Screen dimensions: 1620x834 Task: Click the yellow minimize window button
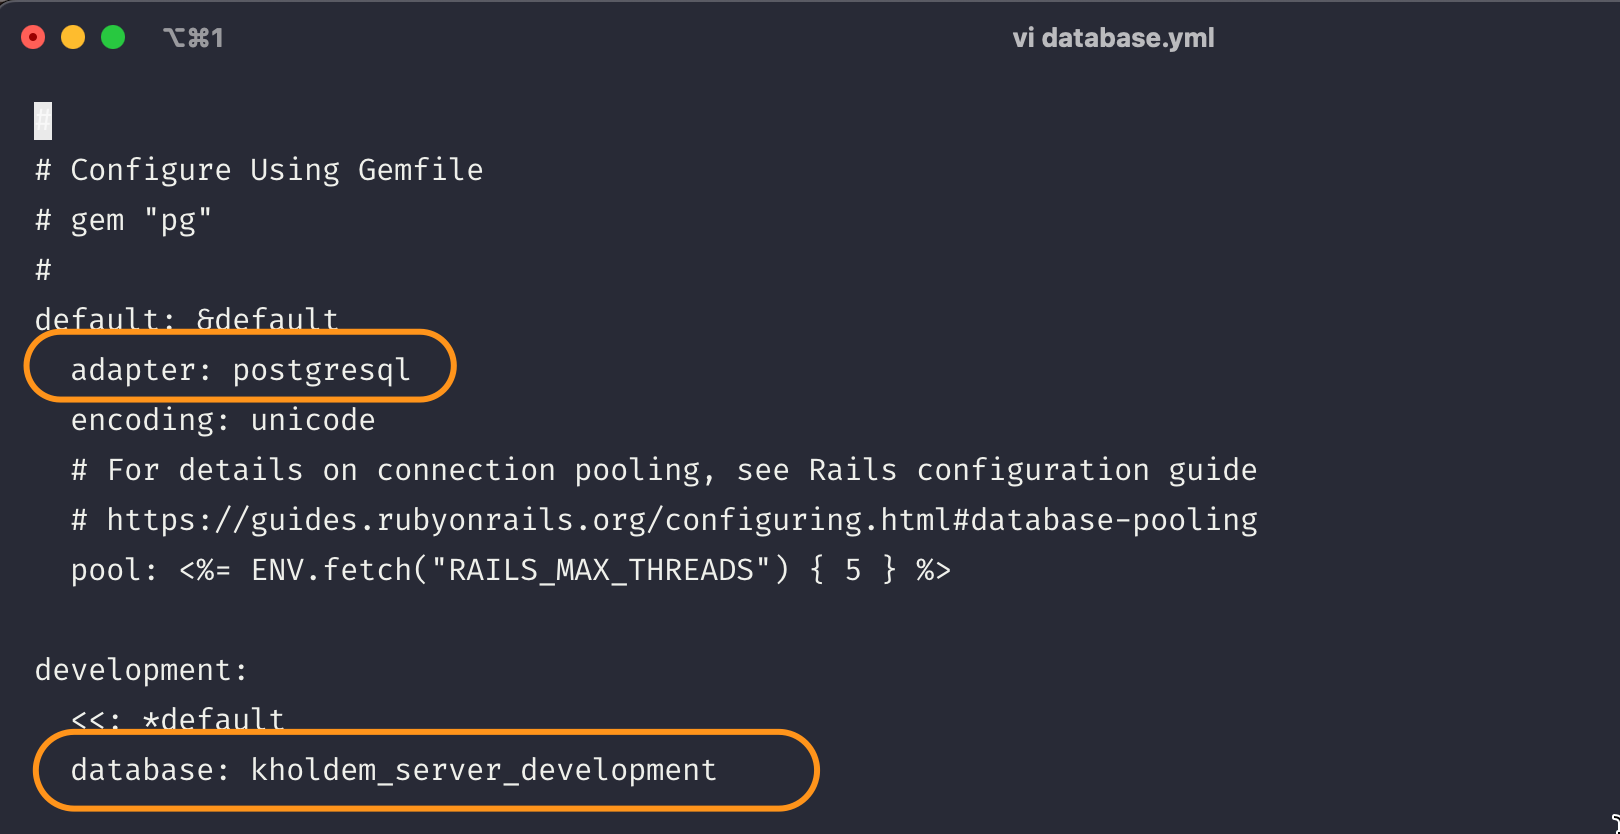coord(73,38)
